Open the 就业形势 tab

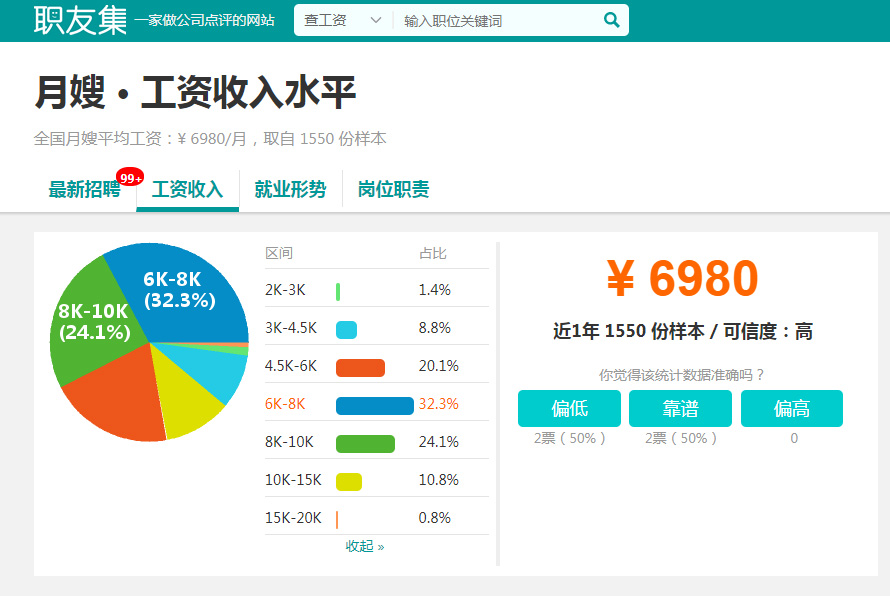pos(290,189)
